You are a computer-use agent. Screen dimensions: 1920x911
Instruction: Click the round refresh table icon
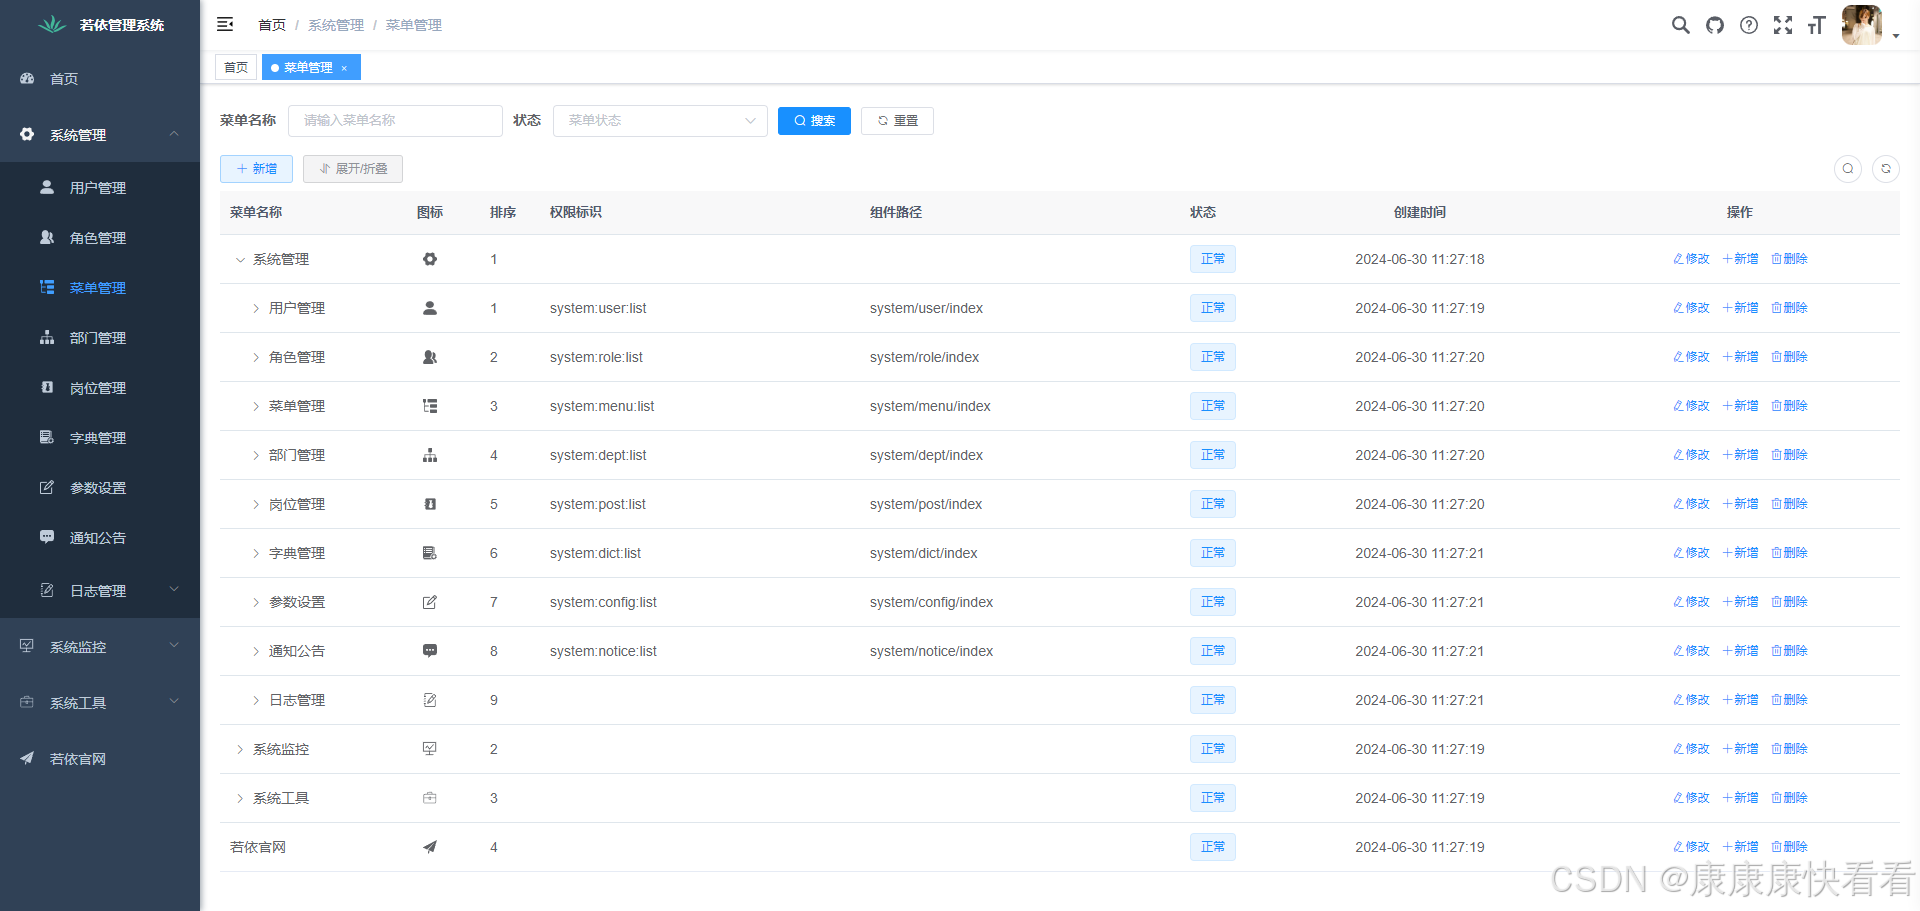click(x=1886, y=169)
